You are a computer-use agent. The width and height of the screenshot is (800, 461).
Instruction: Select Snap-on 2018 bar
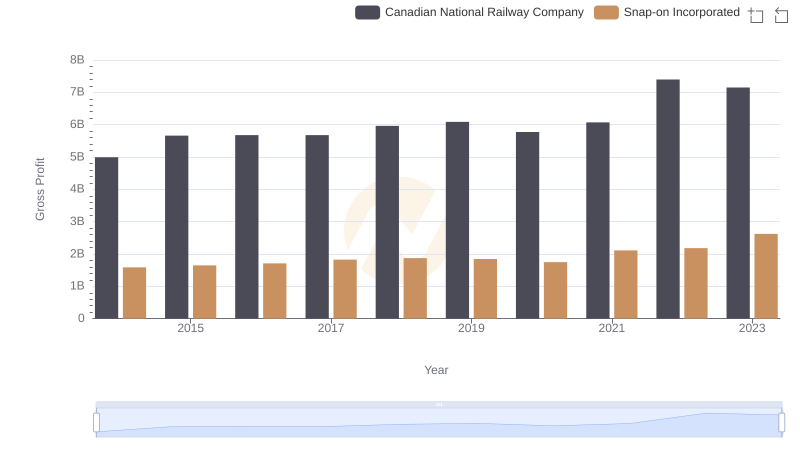click(x=415, y=288)
